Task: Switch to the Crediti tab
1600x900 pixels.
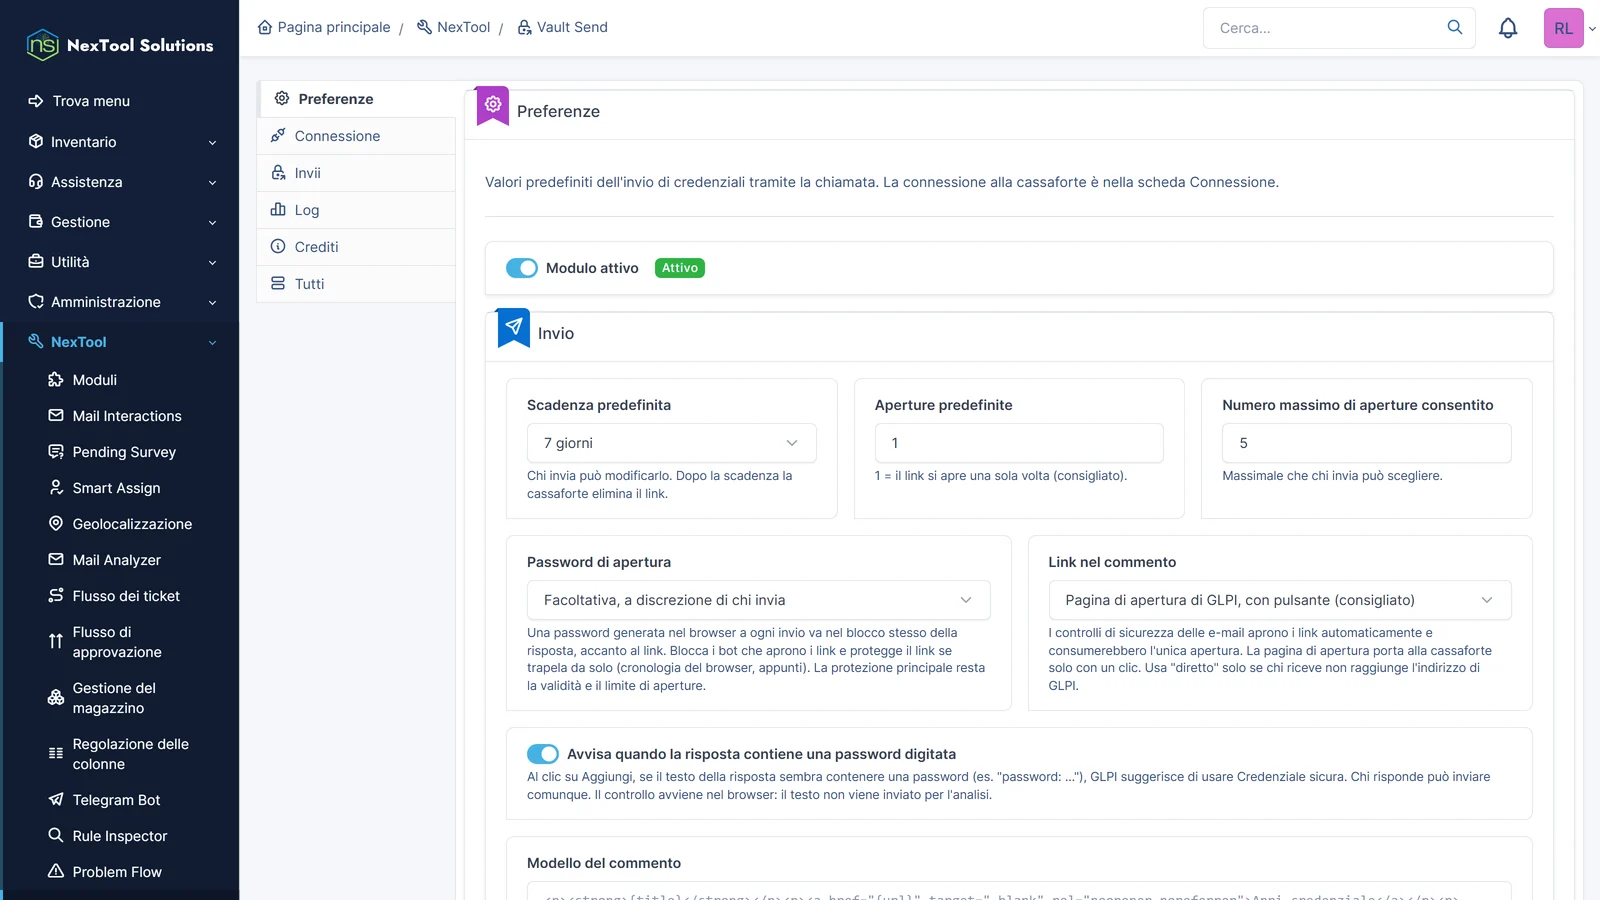Action: coord(356,247)
